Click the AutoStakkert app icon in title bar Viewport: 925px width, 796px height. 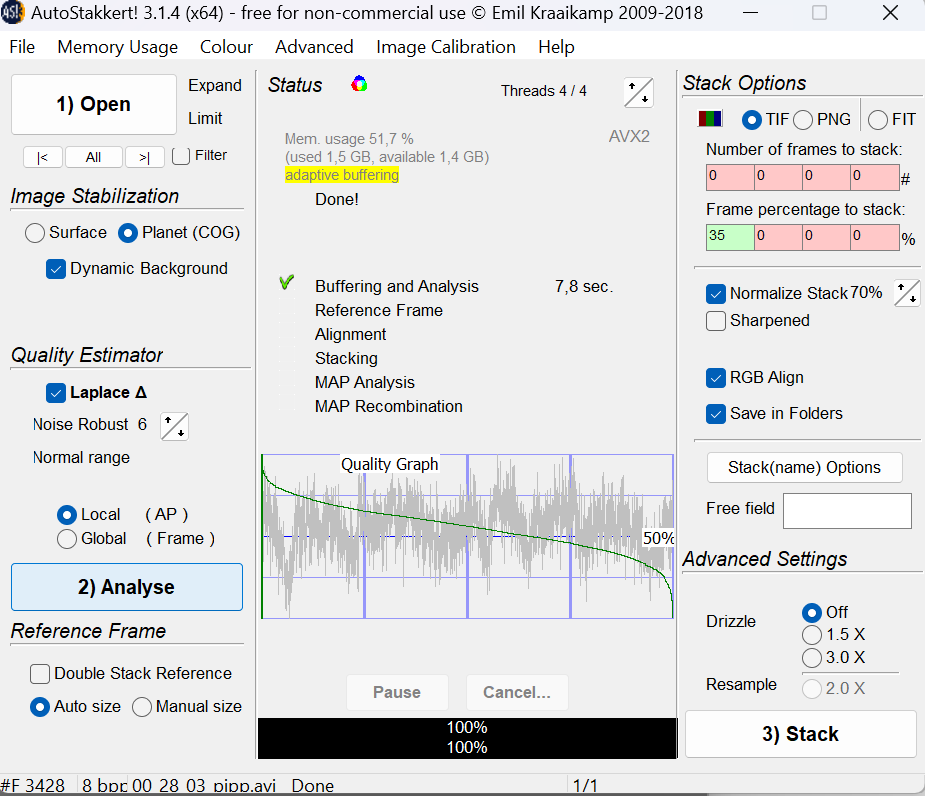[x=12, y=12]
